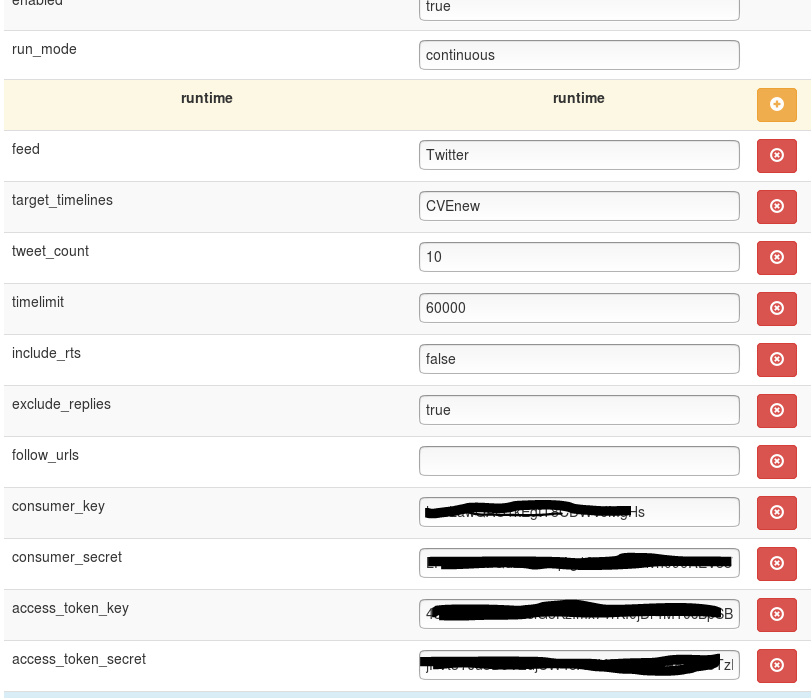Edit the include_rts value false
Screen dimensions: 811x698
click(579, 359)
